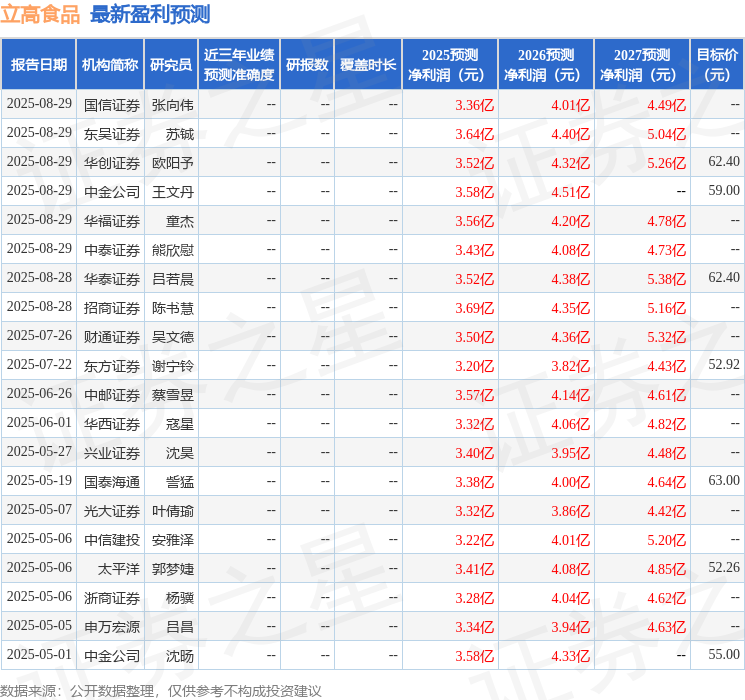Click the 近三年业绩预测准确度 column header

coord(239,65)
